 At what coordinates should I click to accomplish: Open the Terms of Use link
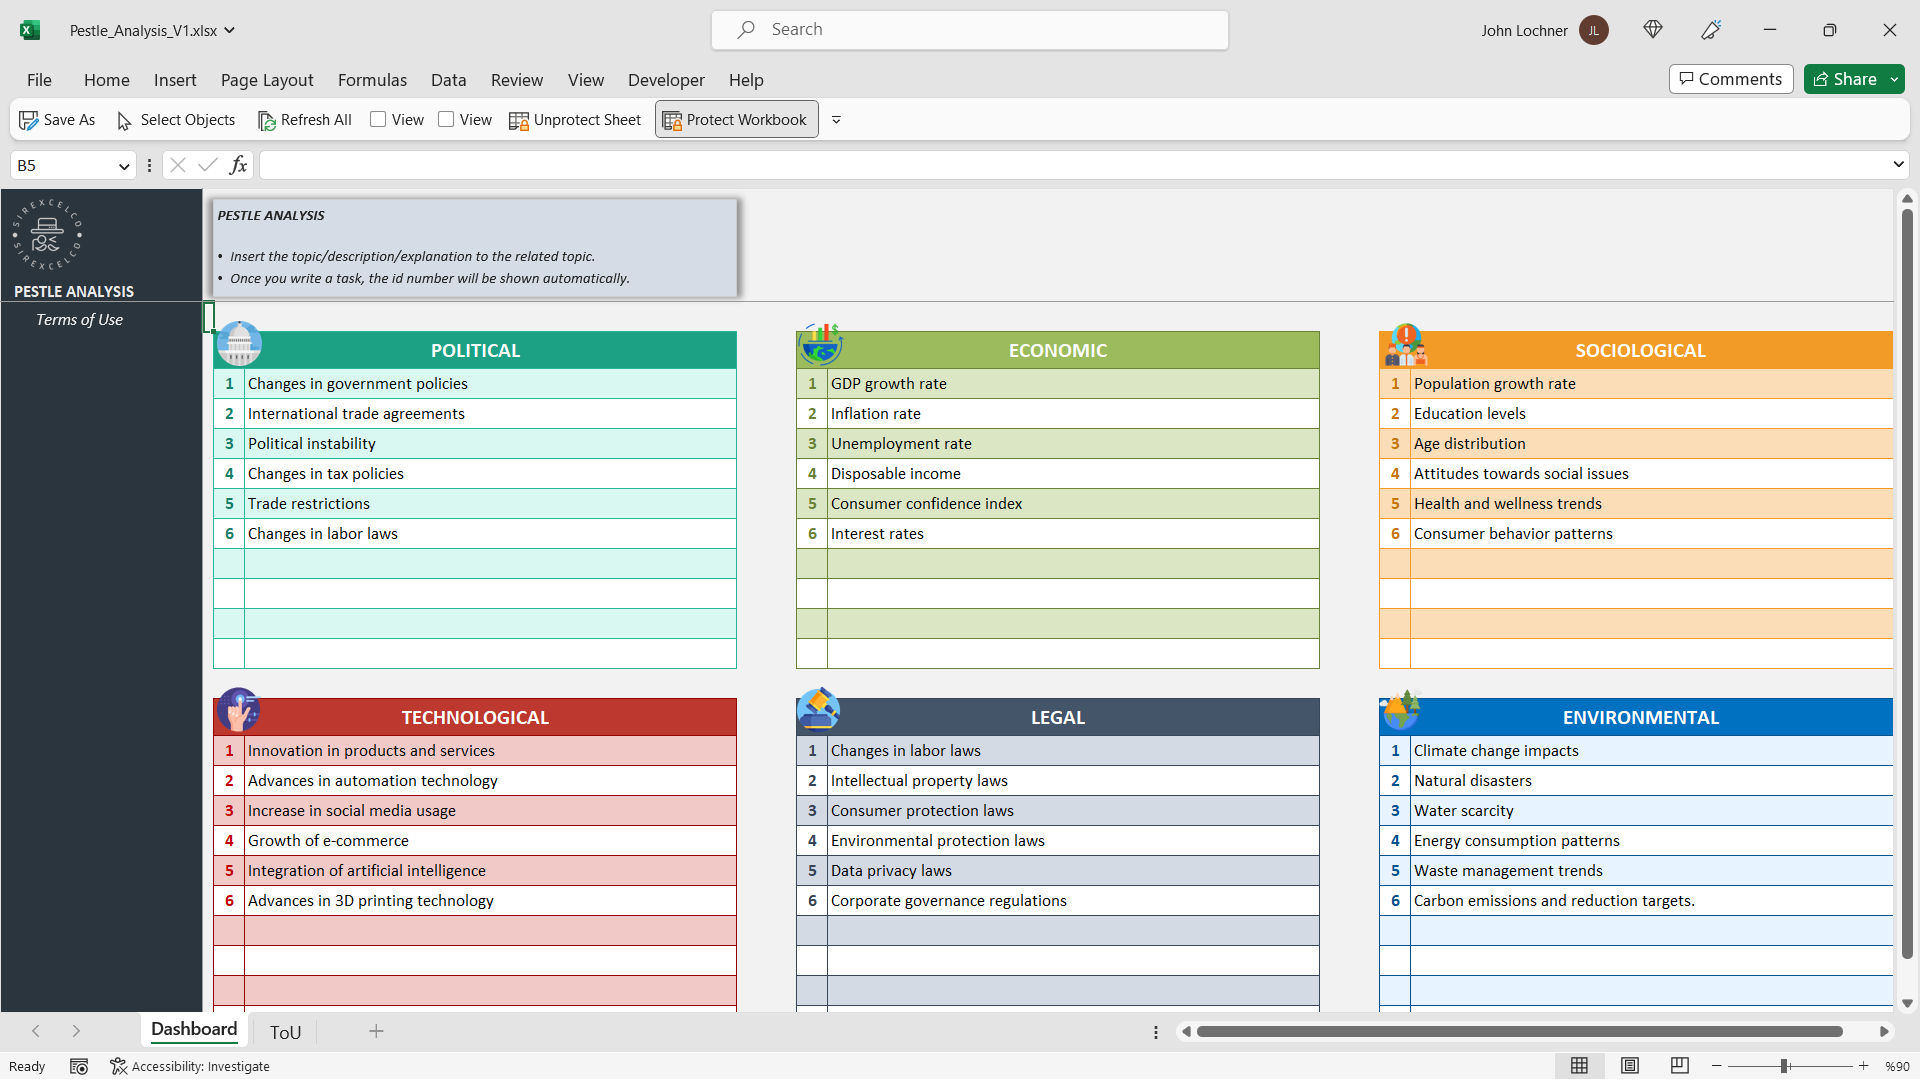pos(79,320)
